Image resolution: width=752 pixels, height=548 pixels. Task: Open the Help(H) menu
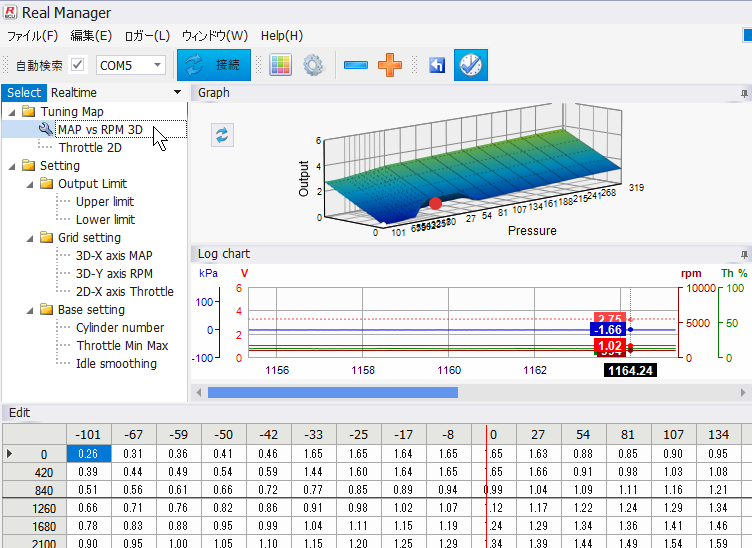click(x=282, y=36)
